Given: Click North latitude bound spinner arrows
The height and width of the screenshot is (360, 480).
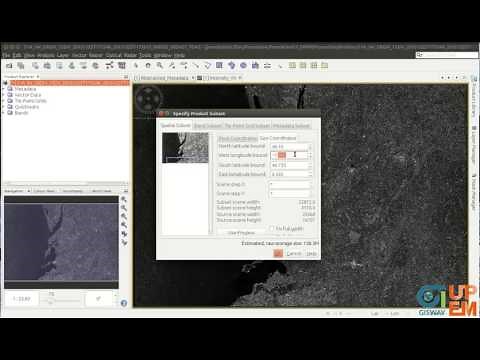Looking at the screenshot, I should 310,146.
